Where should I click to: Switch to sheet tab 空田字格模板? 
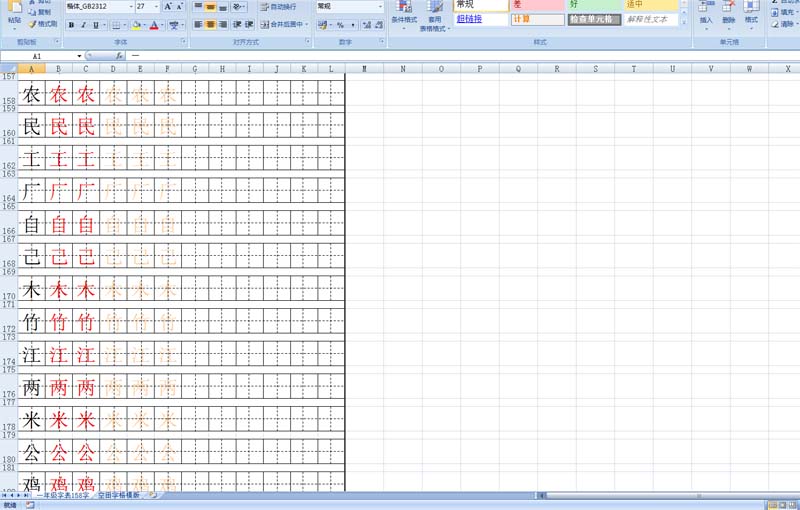pos(118,495)
